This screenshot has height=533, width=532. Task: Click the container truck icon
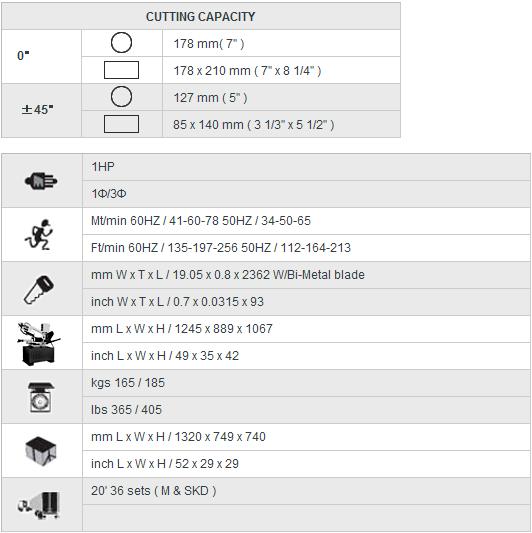[39, 505]
